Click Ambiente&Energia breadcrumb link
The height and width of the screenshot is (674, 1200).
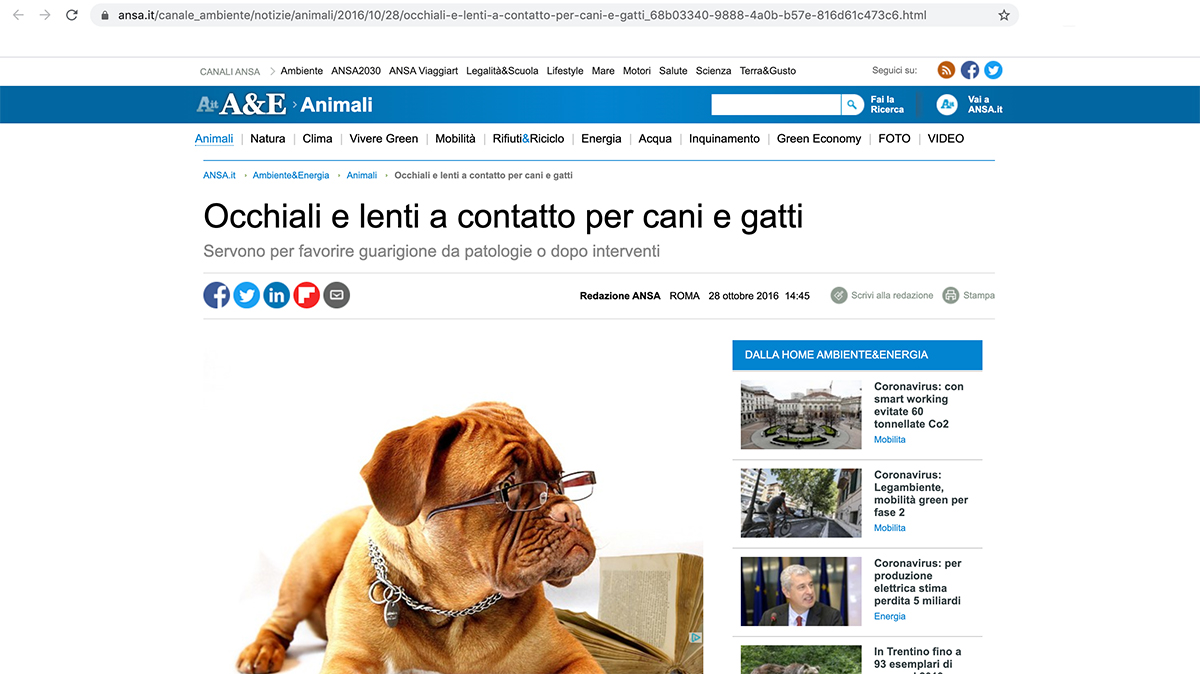pyautogui.click(x=291, y=175)
